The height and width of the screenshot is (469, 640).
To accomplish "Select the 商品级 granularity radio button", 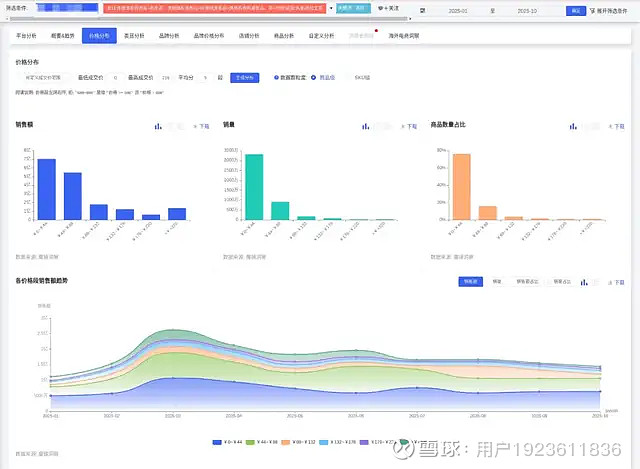I will (313, 78).
